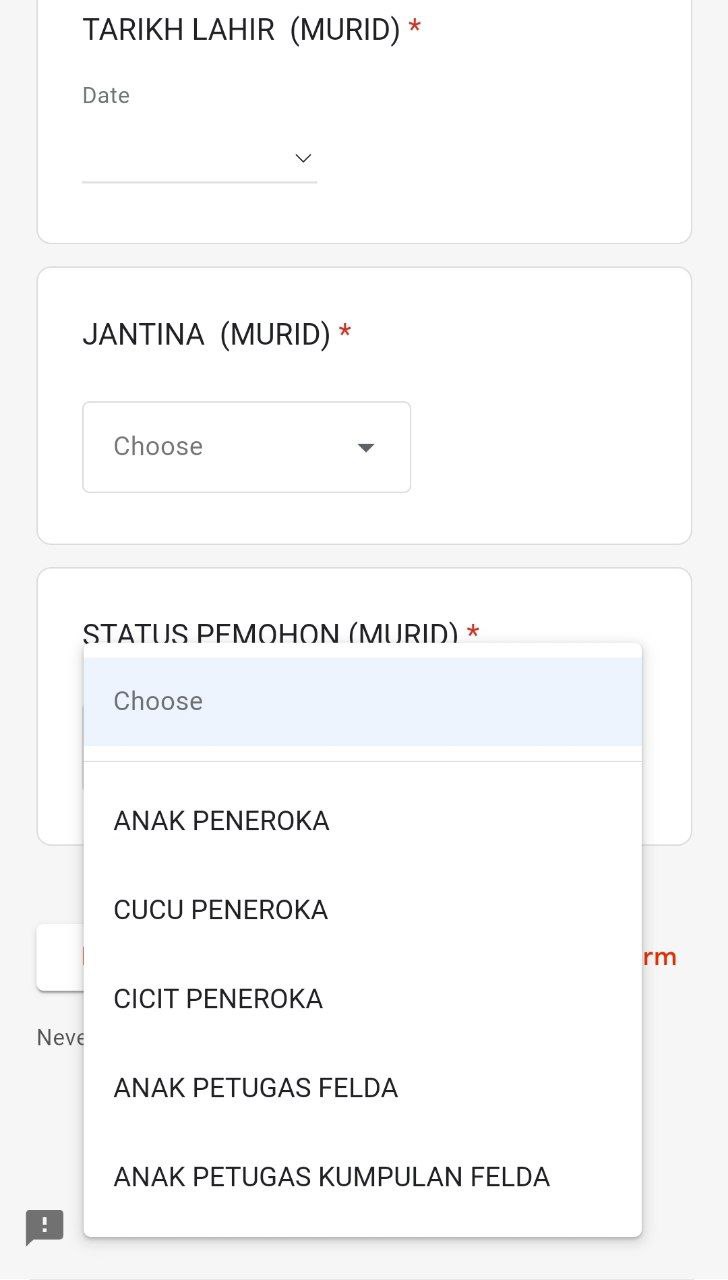Viewport: 728px width, 1280px height.
Task: Choose the CUCU PENEROKA option
Action: 221,910
